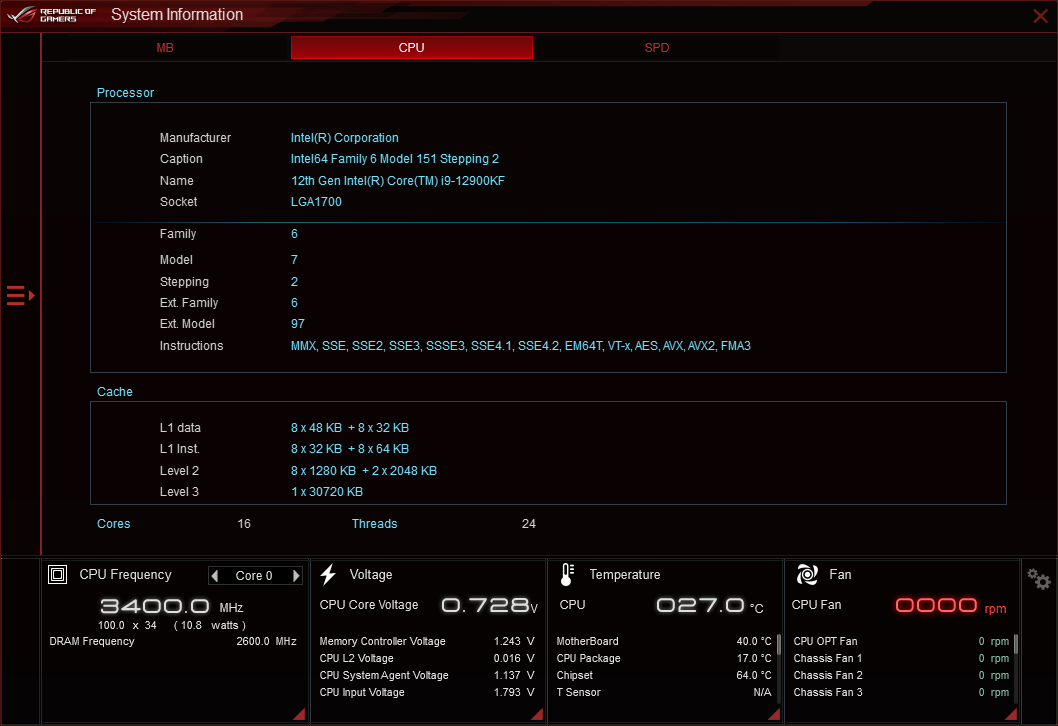Click the Intel64 Family 6 caption value
The height and width of the screenshot is (726, 1058).
coord(395,159)
